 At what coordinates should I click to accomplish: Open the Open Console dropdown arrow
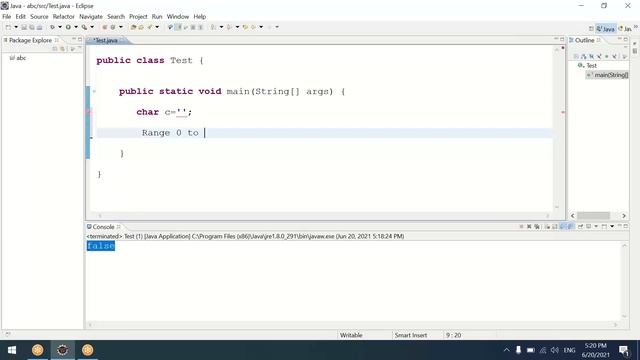coord(612,227)
